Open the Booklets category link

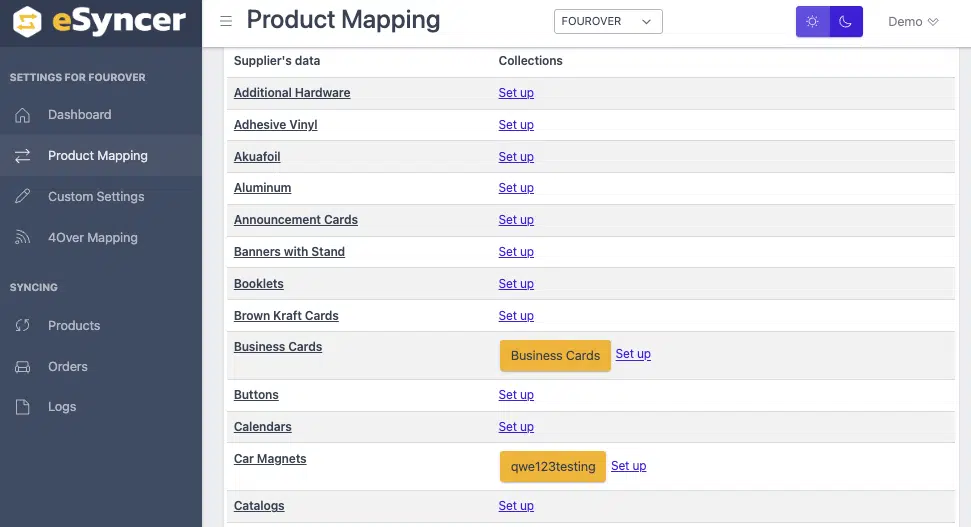point(258,284)
